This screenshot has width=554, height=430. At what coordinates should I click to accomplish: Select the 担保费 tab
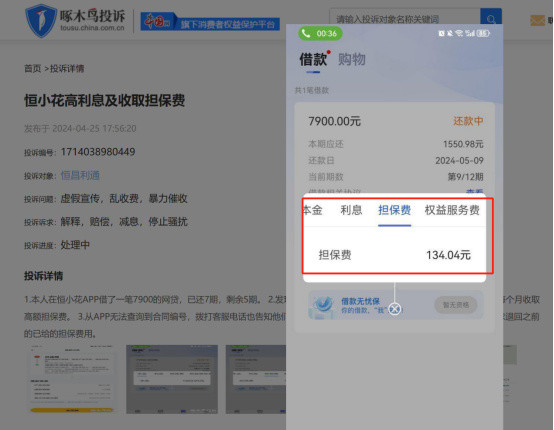coord(394,210)
